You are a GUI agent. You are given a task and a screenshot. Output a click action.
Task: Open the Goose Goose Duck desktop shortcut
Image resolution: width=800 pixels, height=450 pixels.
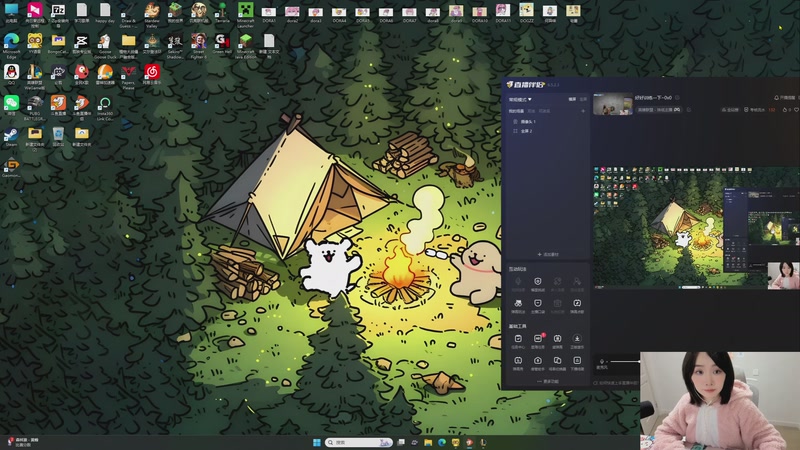coord(105,44)
